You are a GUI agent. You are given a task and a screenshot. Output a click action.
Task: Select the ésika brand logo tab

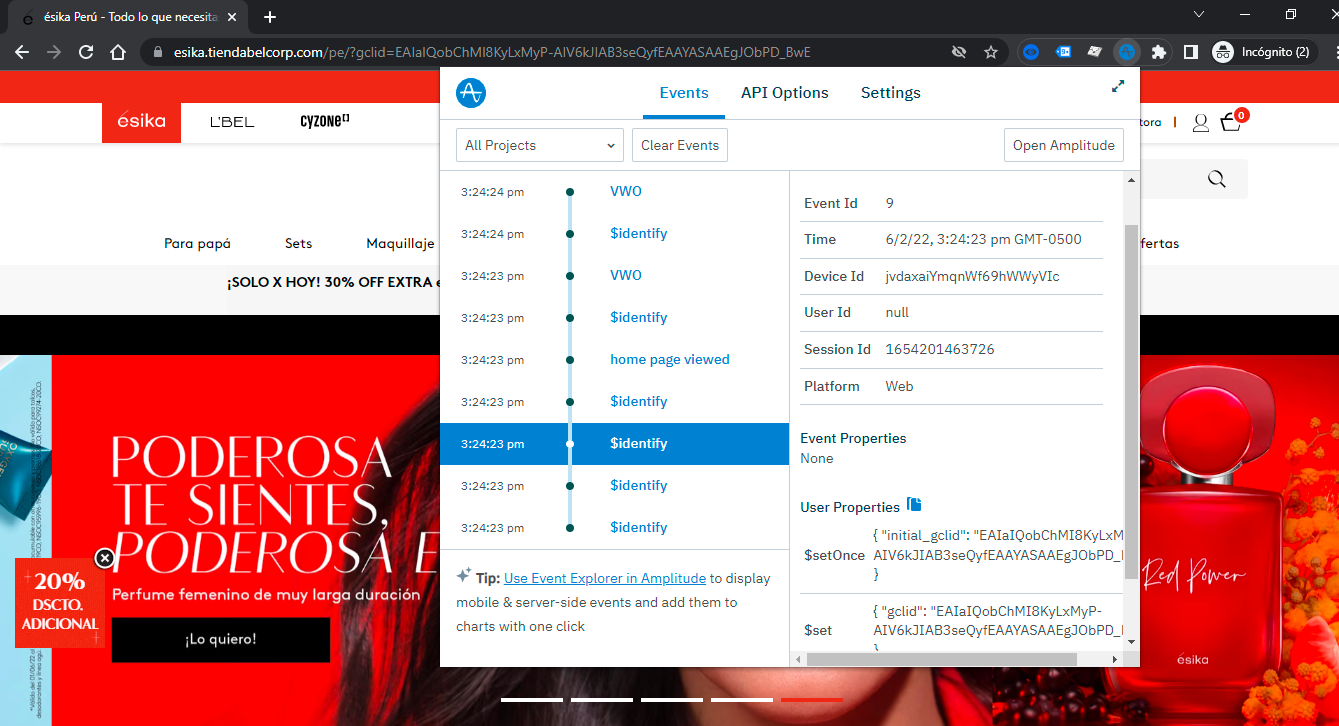click(x=141, y=122)
